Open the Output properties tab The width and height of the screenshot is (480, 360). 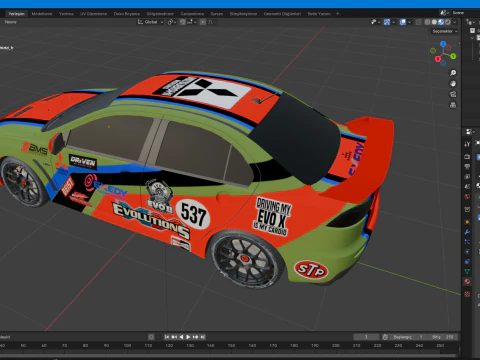click(467, 166)
